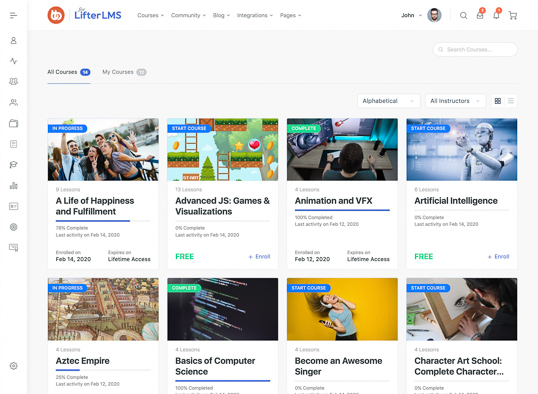
Task: Open the Artificial Intelligence course title
Action: pos(456,201)
